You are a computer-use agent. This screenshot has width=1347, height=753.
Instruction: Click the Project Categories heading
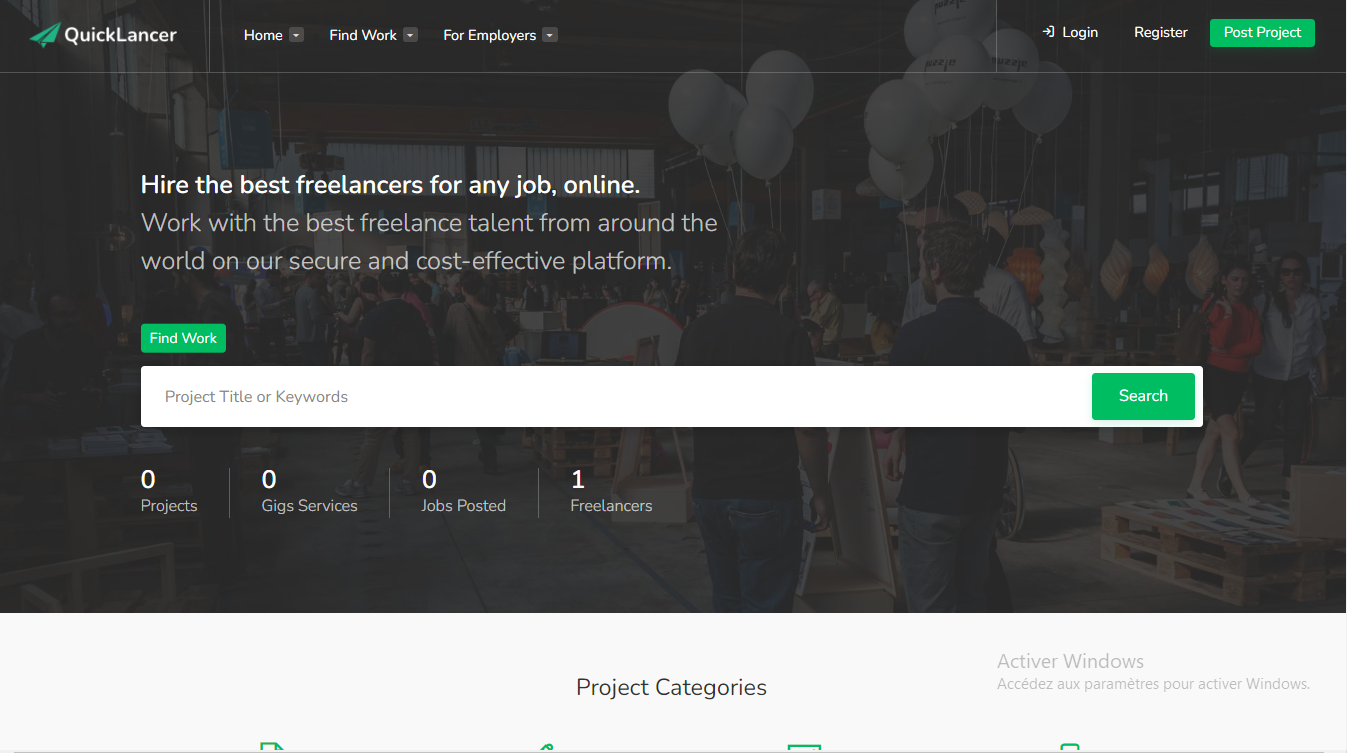coord(671,687)
